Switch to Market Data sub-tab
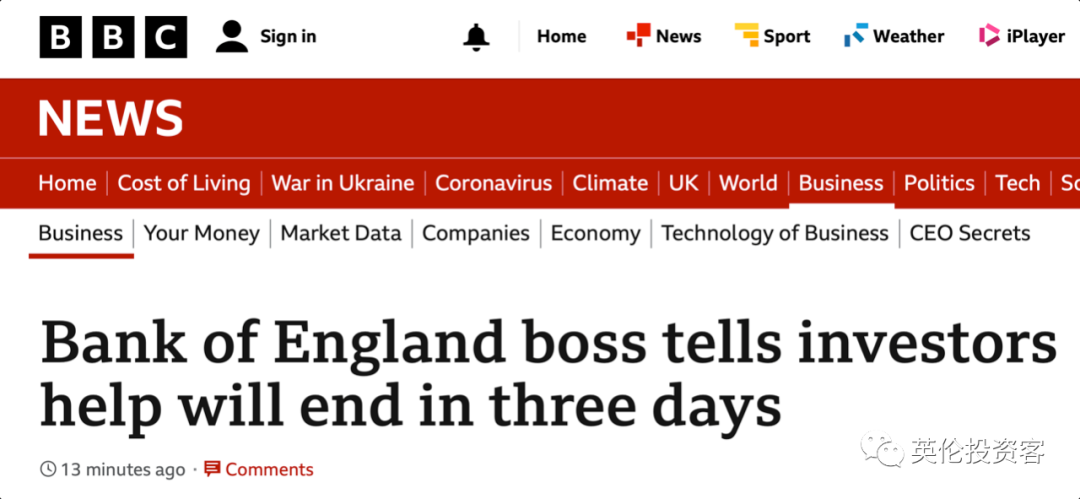The height and width of the screenshot is (499, 1080). [341, 233]
